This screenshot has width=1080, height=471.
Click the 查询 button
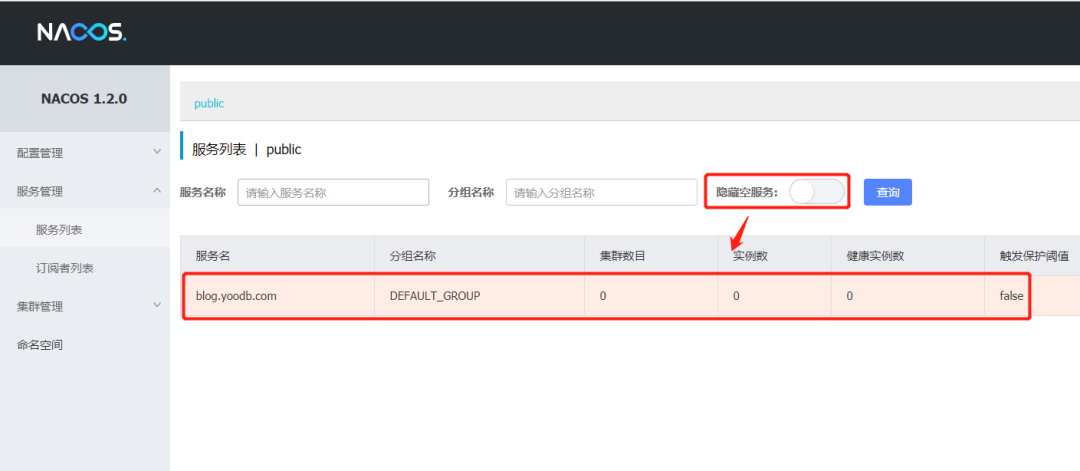pyautogui.click(x=888, y=192)
